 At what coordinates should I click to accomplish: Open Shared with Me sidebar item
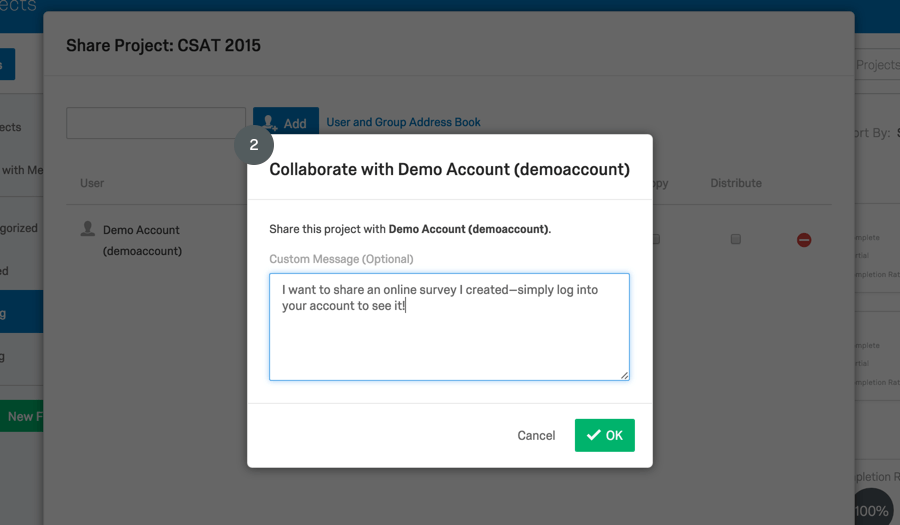[22, 170]
